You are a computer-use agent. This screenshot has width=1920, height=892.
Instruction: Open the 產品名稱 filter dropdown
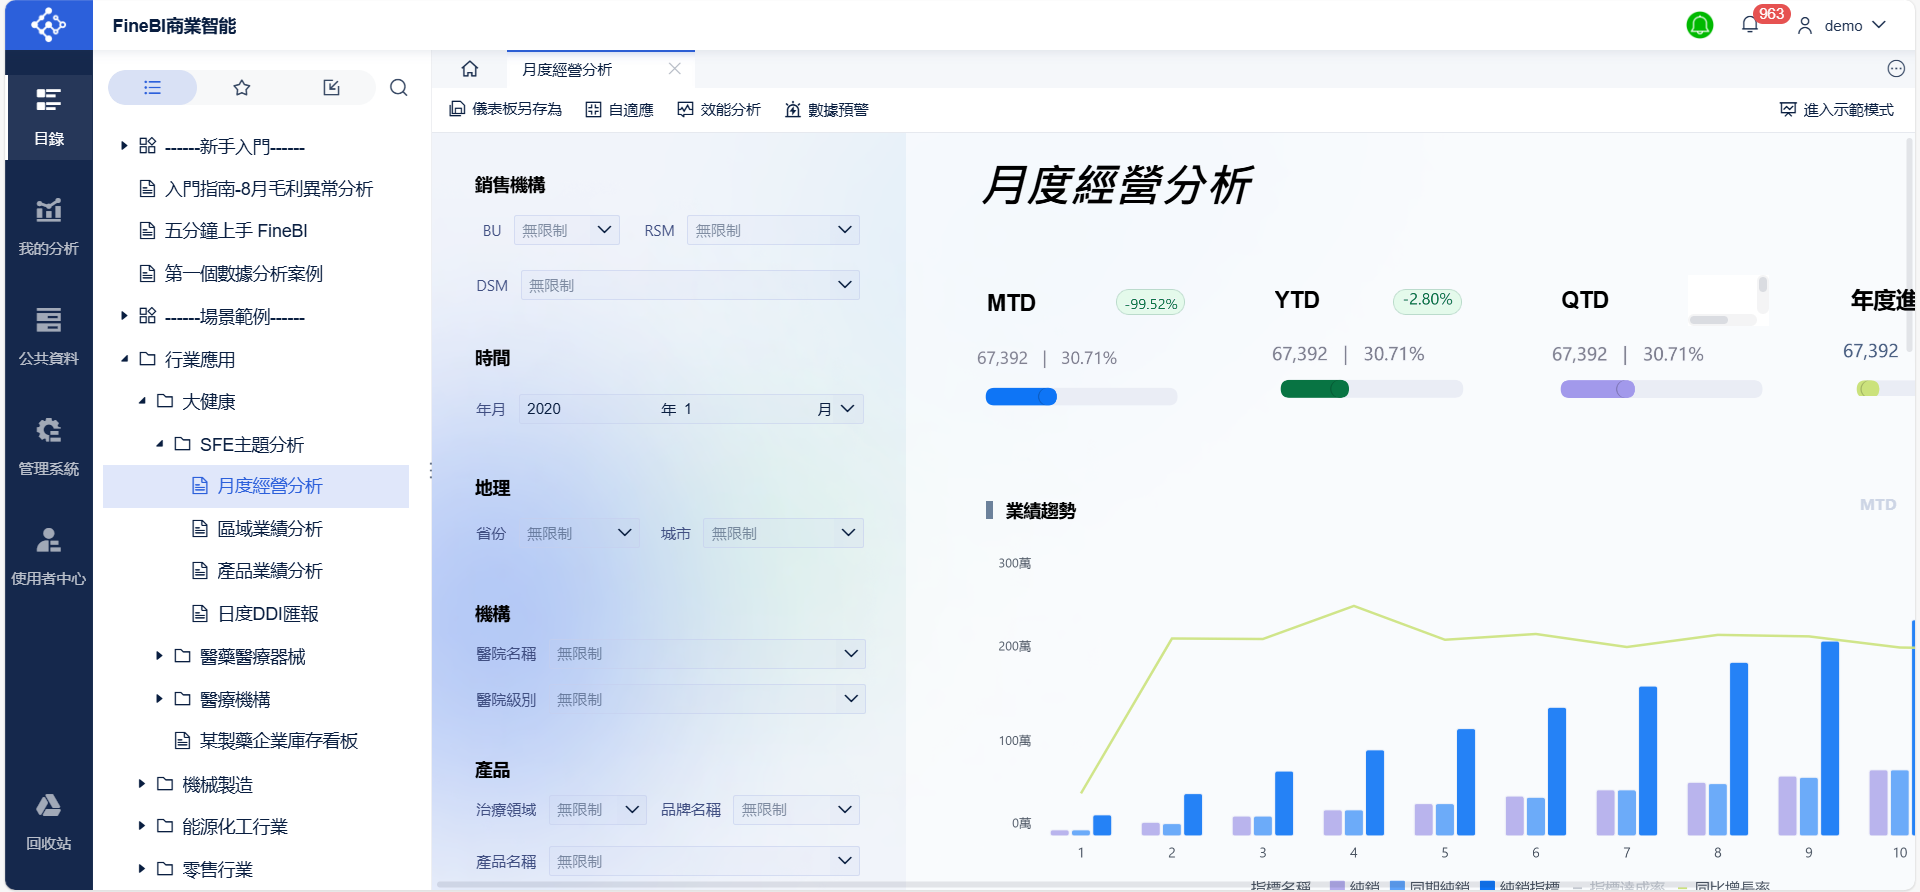pos(704,861)
